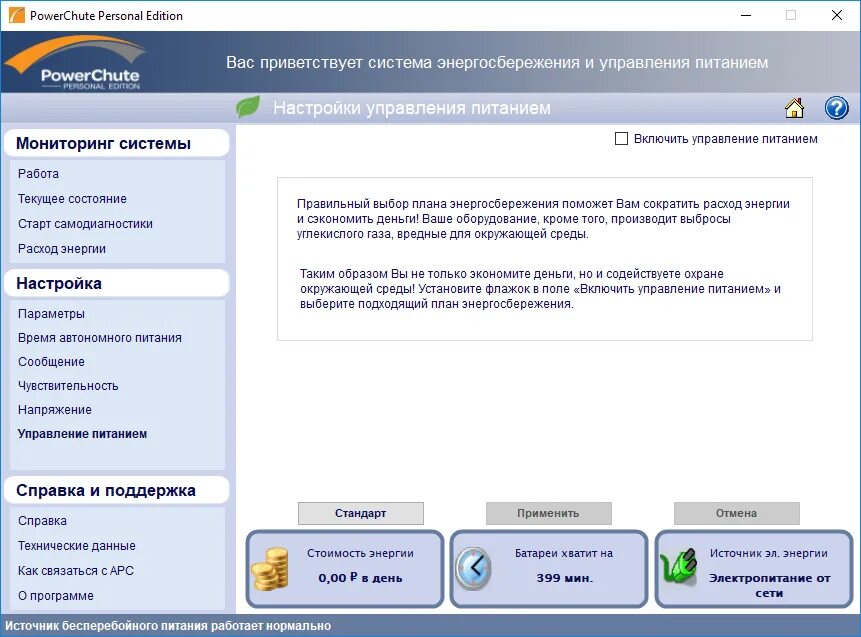Click the 'Настройка' section header
Screen dimensions: 861x637
click(116, 283)
